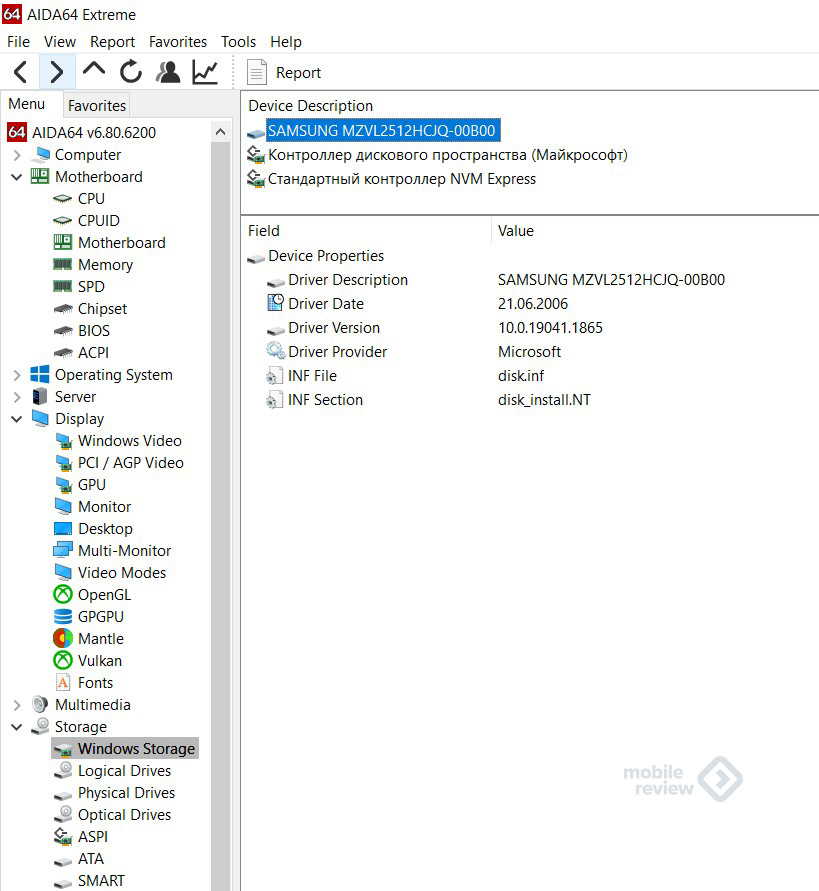Click the Multimedia speaker icon
Viewport: 819px width, 891px height.
click(40, 705)
